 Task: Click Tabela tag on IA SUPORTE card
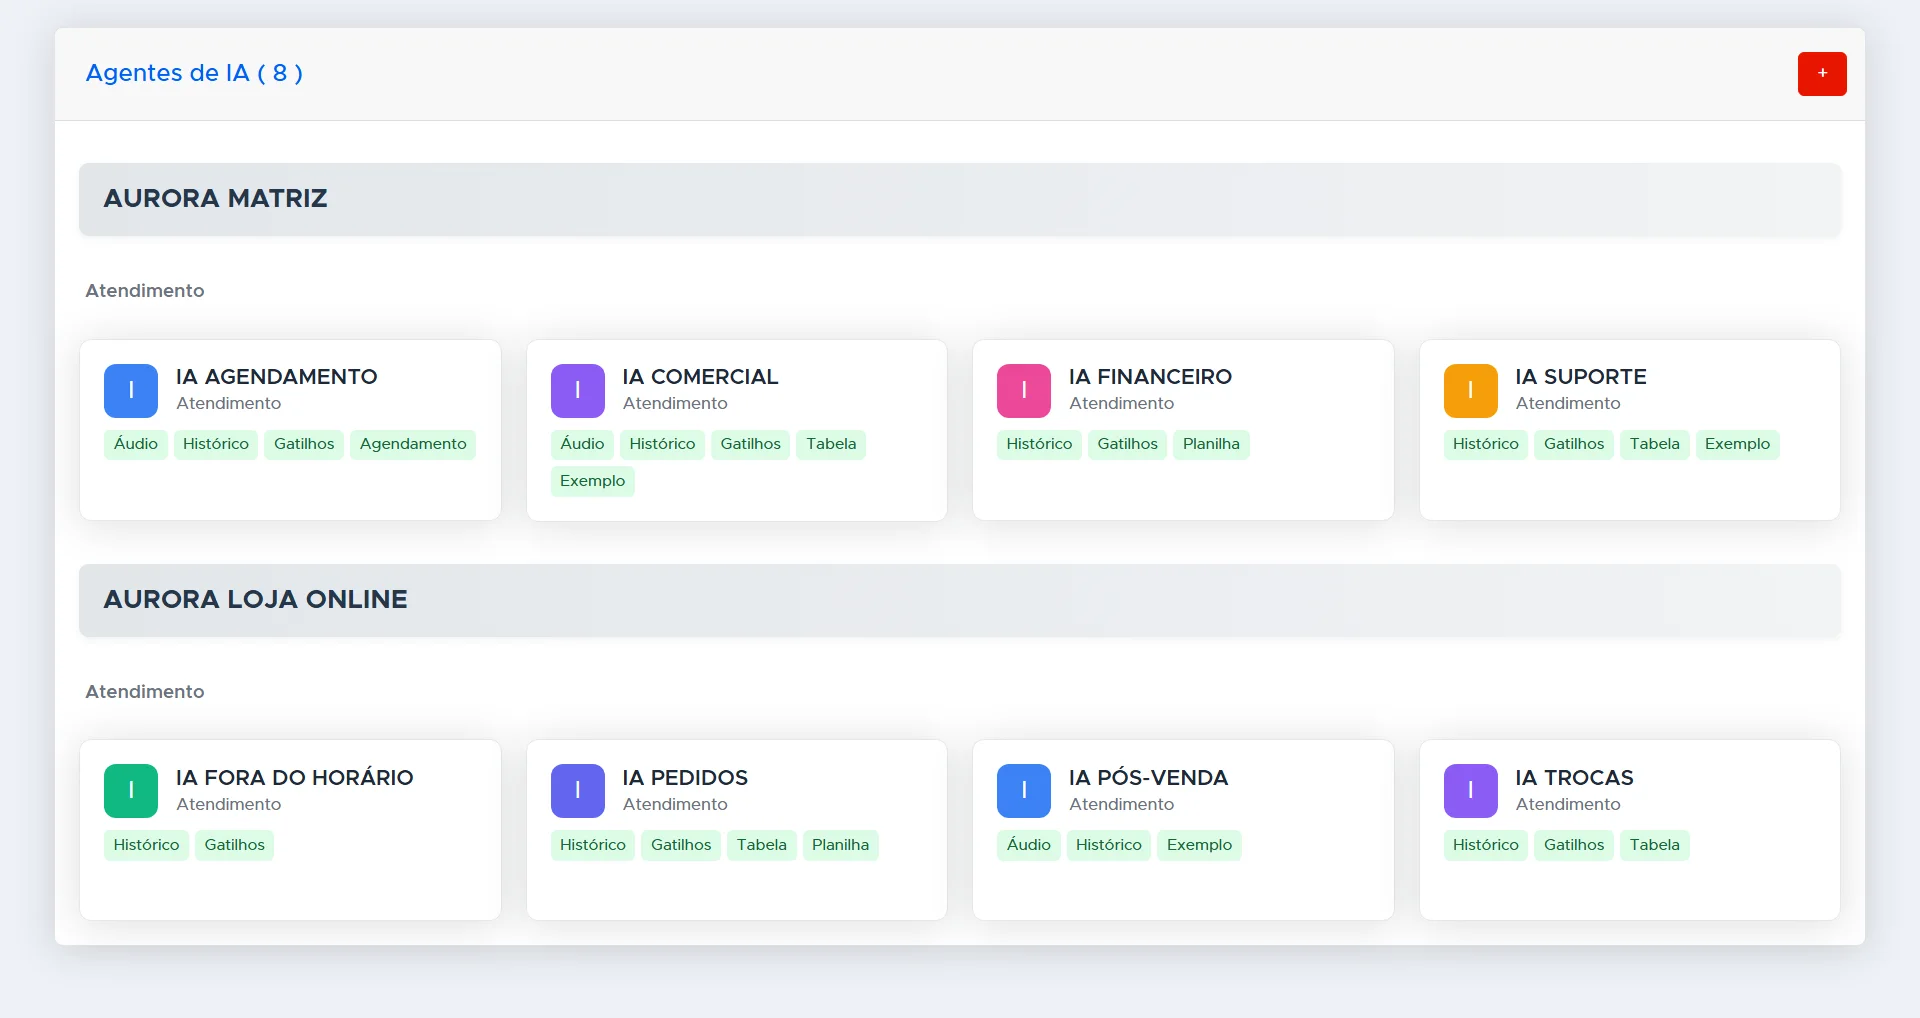coord(1654,444)
